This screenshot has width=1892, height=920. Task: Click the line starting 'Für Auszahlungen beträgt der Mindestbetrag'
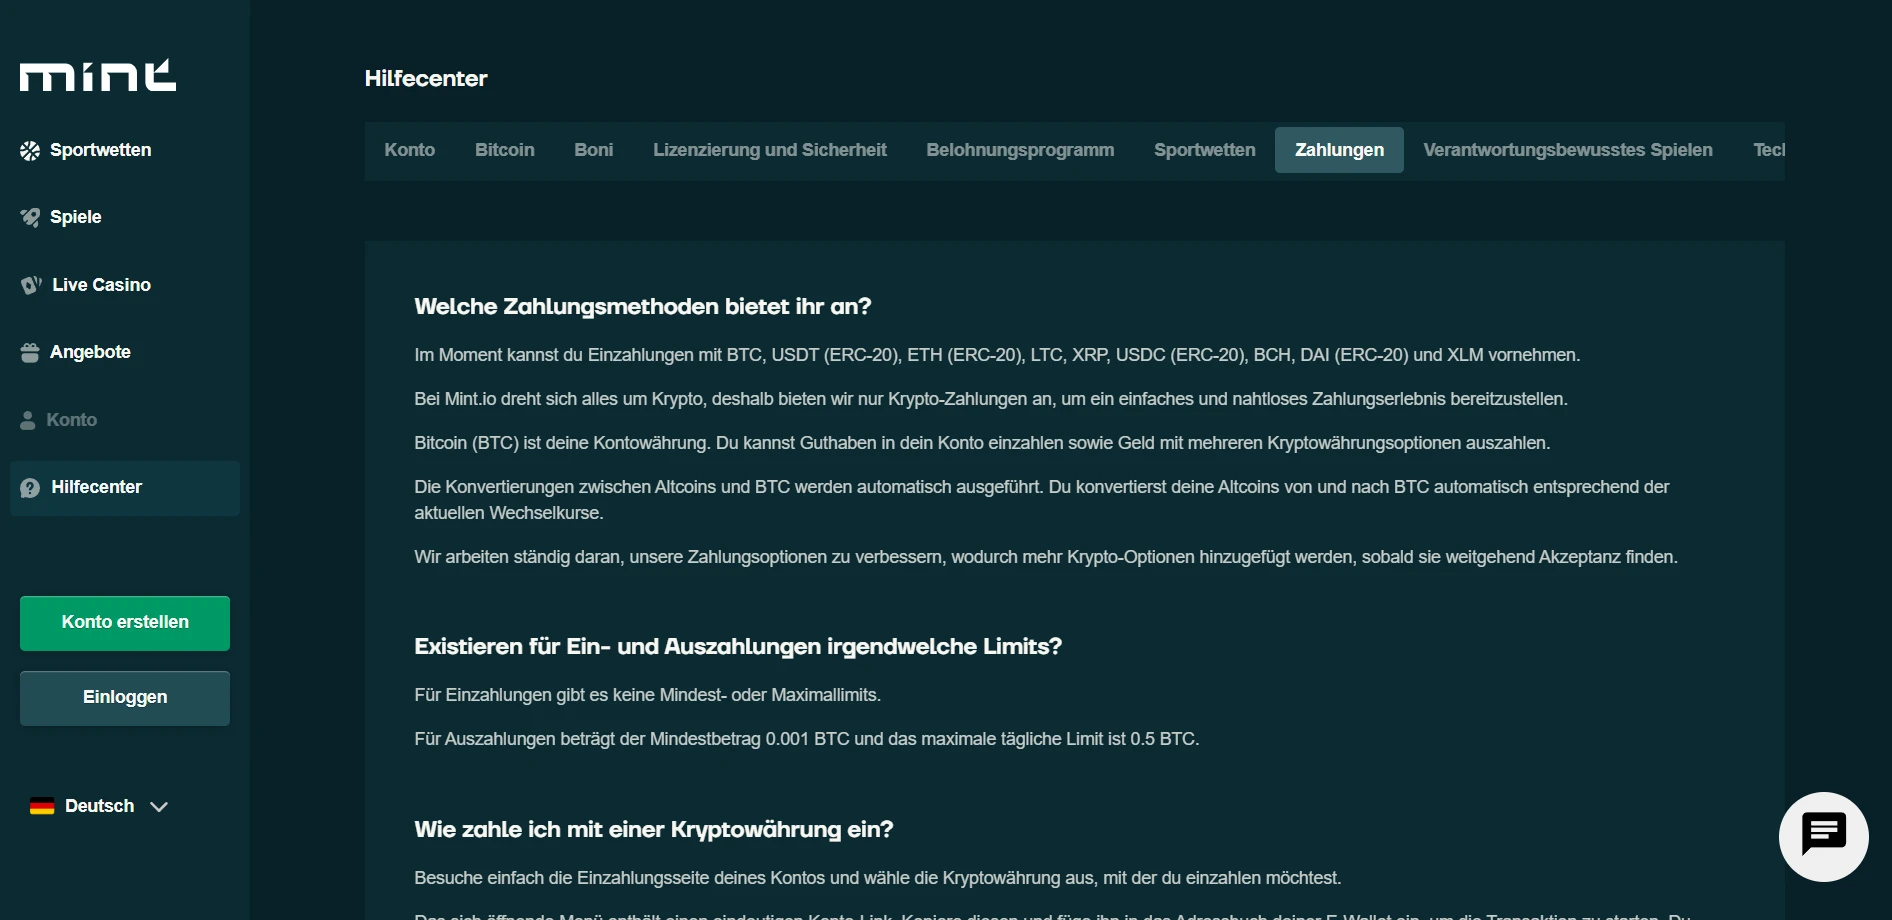click(x=807, y=739)
